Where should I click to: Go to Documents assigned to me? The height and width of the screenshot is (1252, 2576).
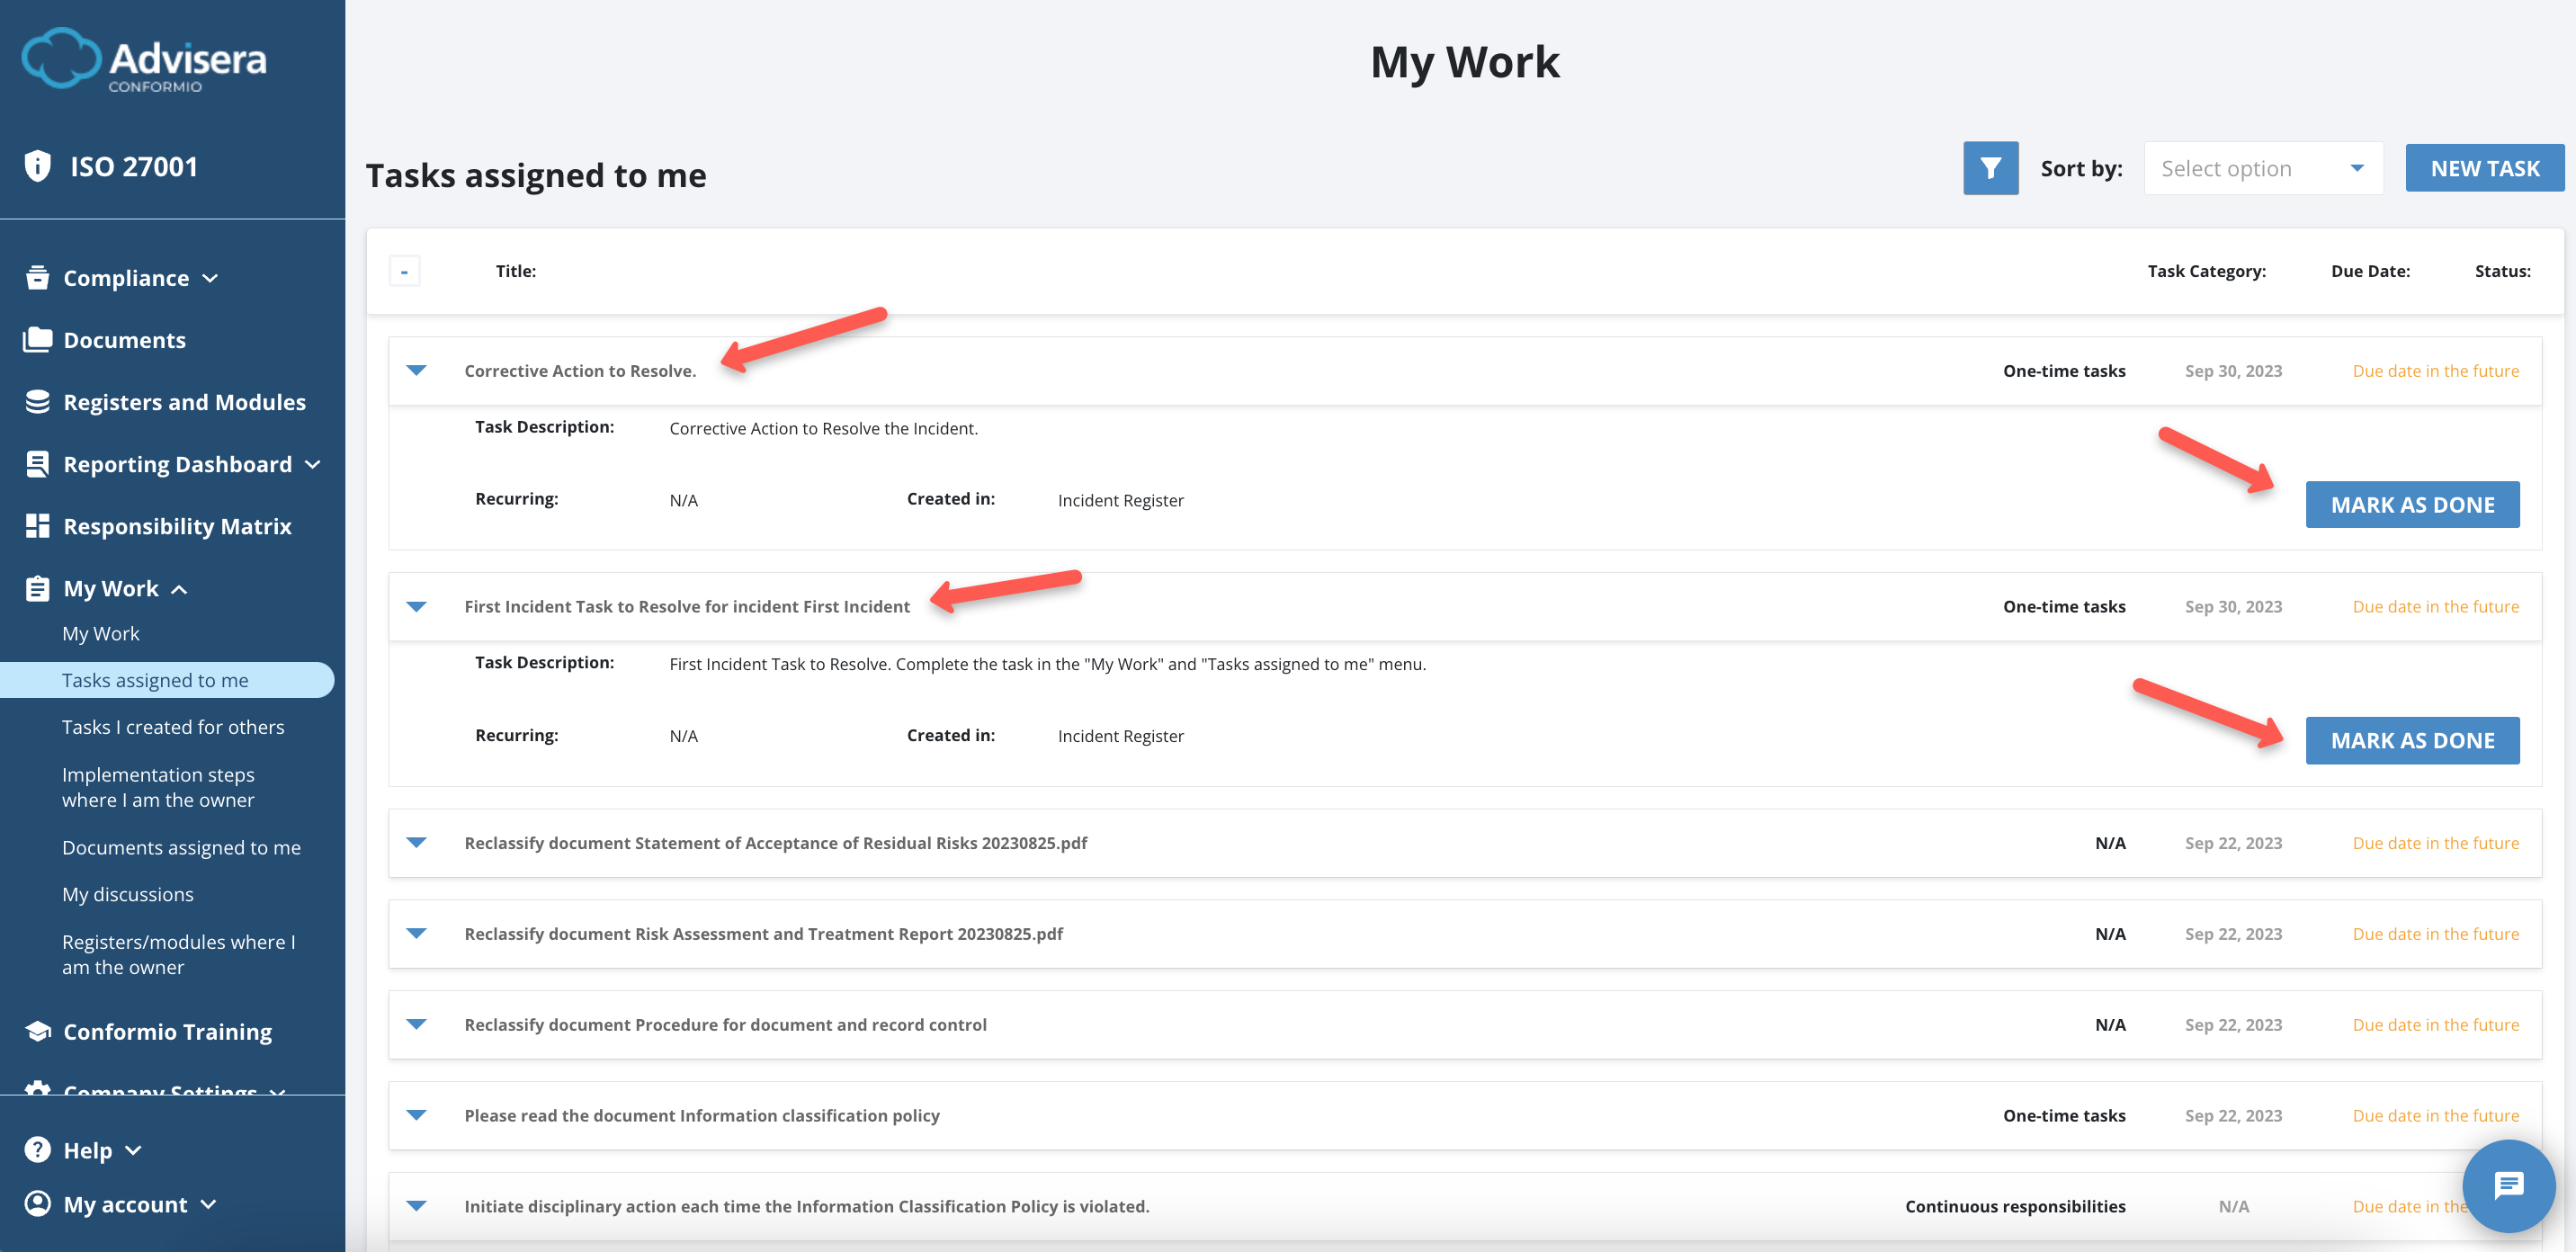[x=181, y=847]
